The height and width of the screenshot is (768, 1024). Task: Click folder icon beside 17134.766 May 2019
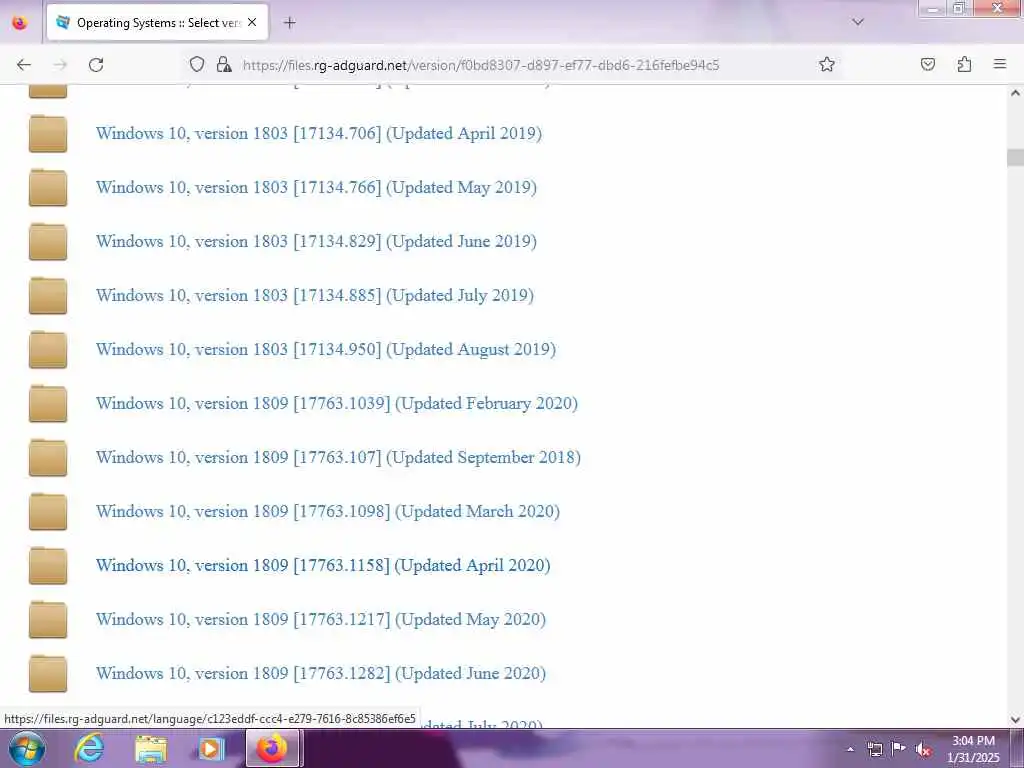pyautogui.click(x=48, y=187)
